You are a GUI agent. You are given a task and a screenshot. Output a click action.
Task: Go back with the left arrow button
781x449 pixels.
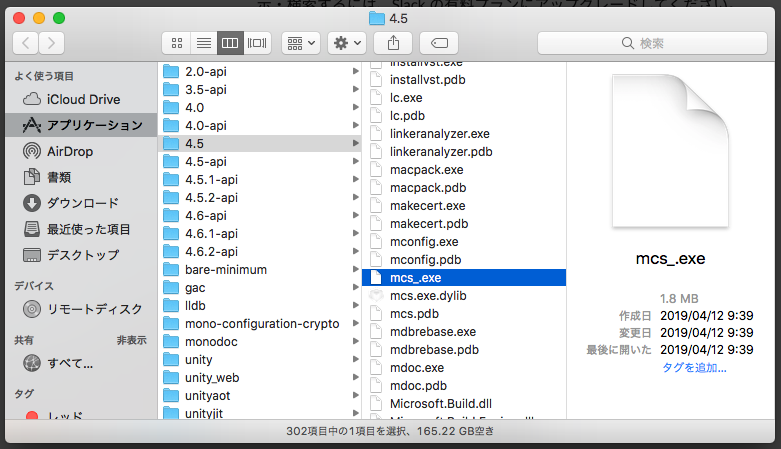[26, 43]
